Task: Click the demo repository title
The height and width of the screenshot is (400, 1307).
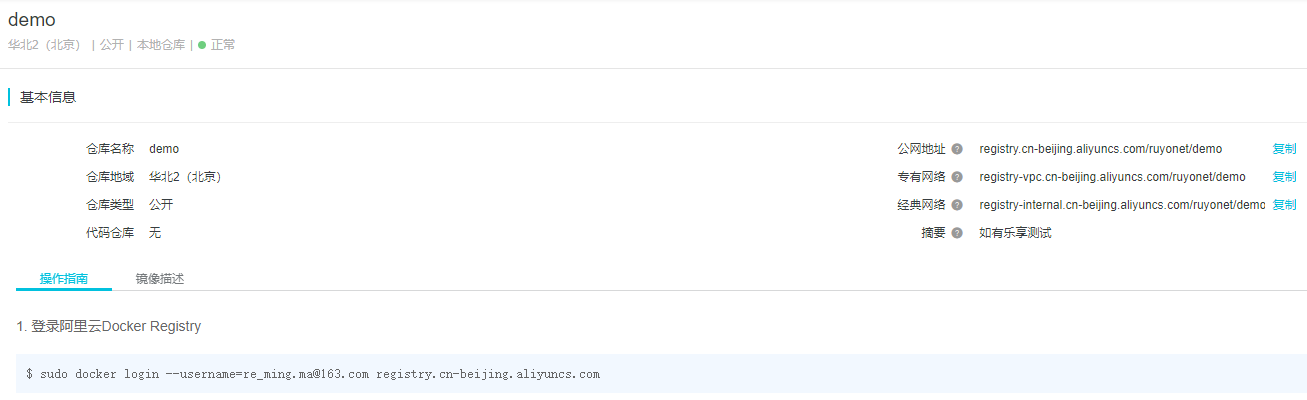Action: (x=32, y=20)
